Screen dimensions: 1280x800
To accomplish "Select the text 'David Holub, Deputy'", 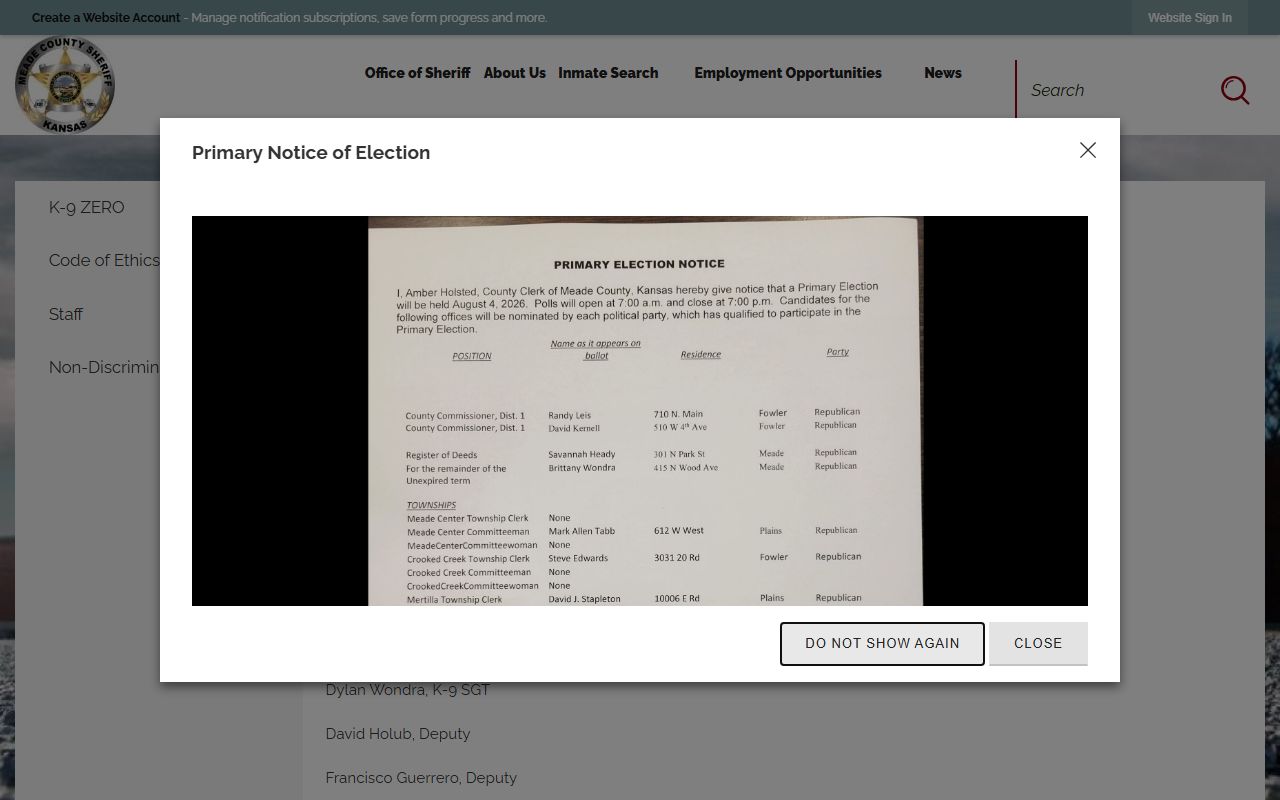I will (x=398, y=734).
